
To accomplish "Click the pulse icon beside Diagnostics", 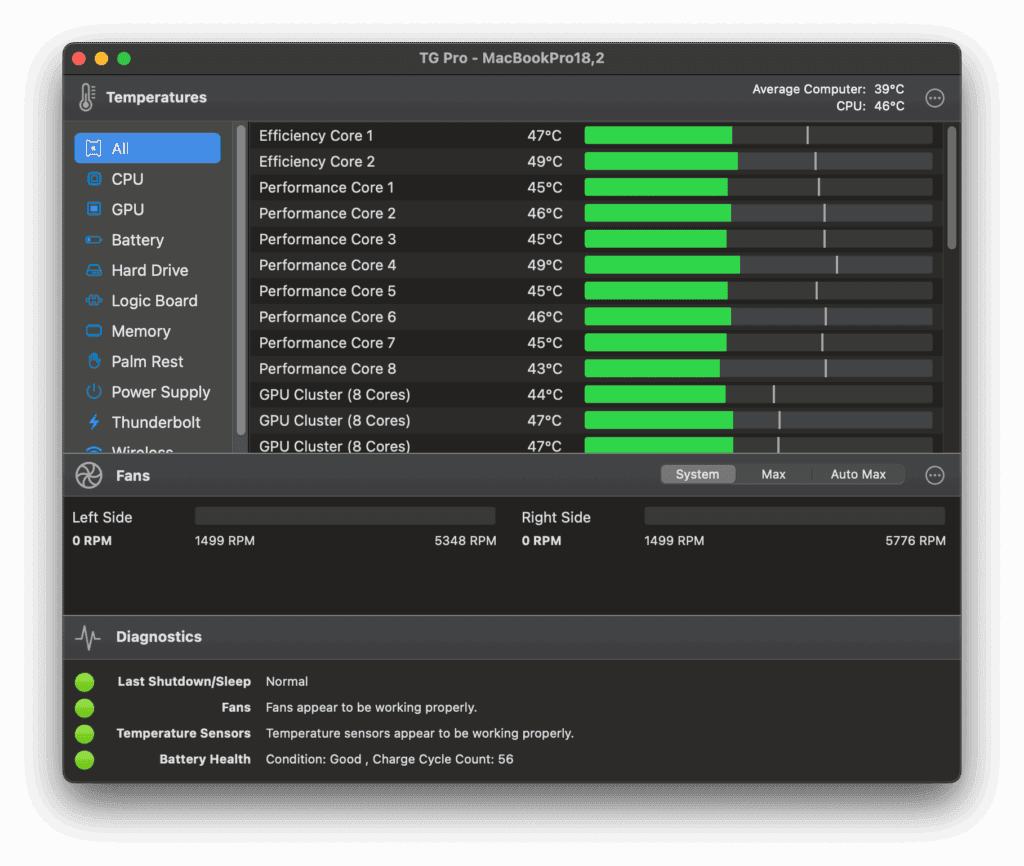I will click(x=88, y=637).
